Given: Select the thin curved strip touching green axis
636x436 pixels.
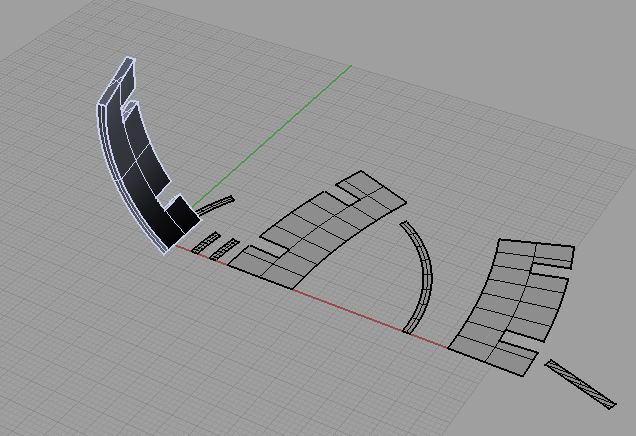Looking at the screenshot, I should click(215, 205).
